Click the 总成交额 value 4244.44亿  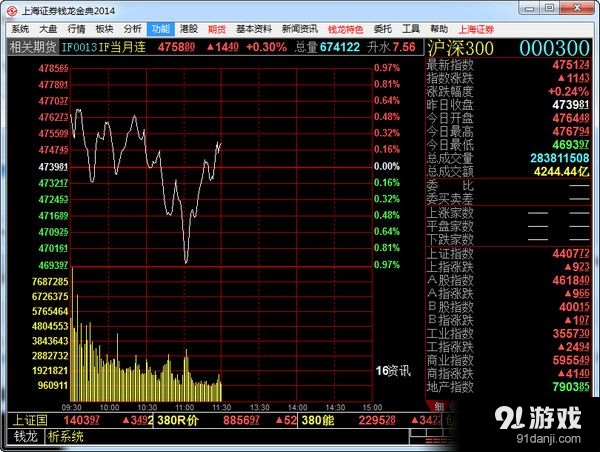(x=562, y=171)
